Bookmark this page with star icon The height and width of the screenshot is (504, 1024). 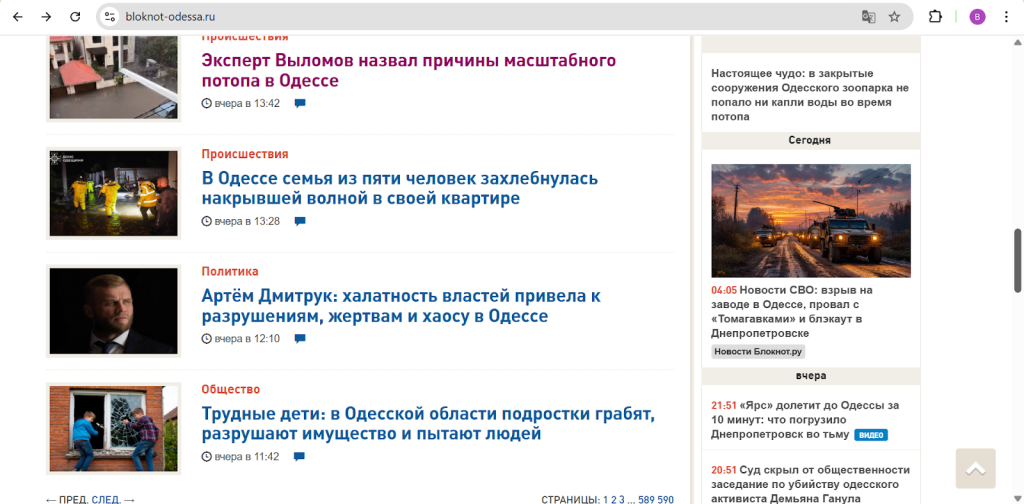[x=894, y=17]
